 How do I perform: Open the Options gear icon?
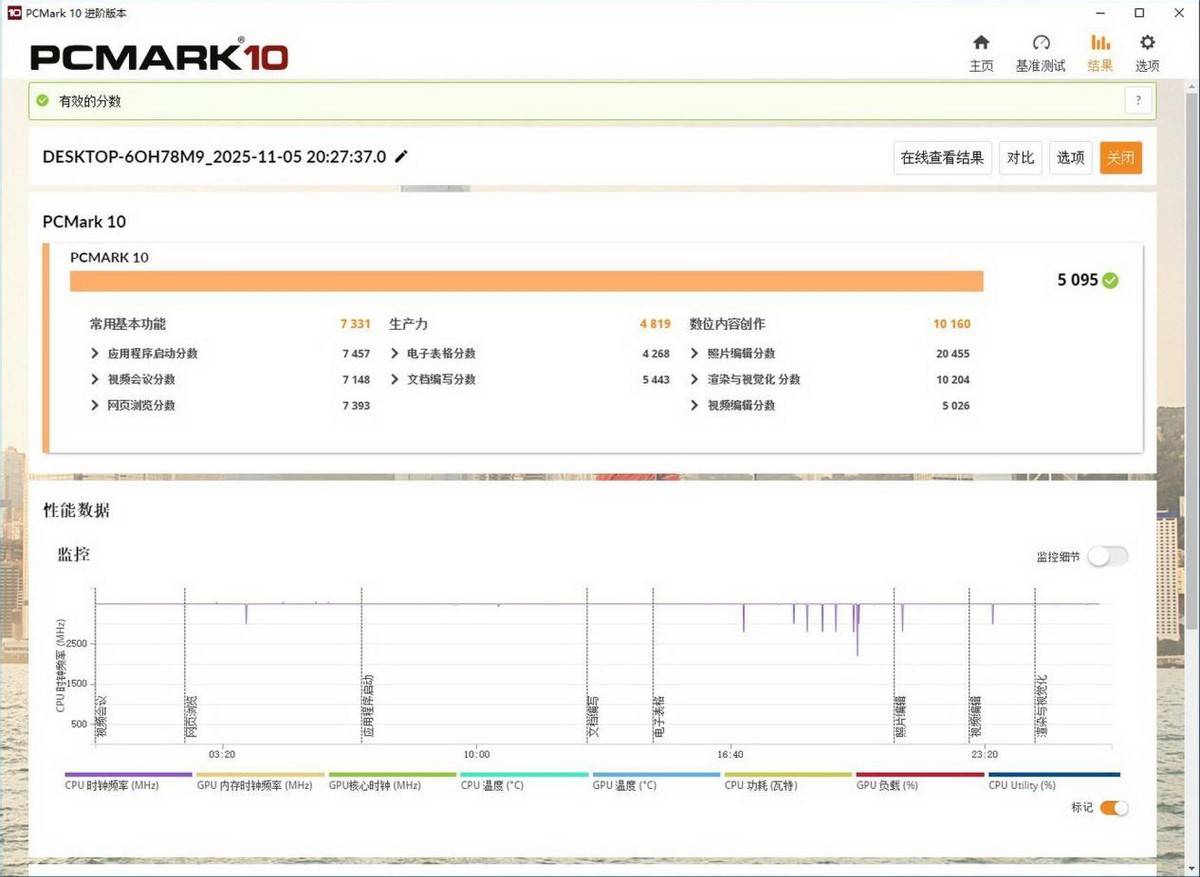point(1147,43)
